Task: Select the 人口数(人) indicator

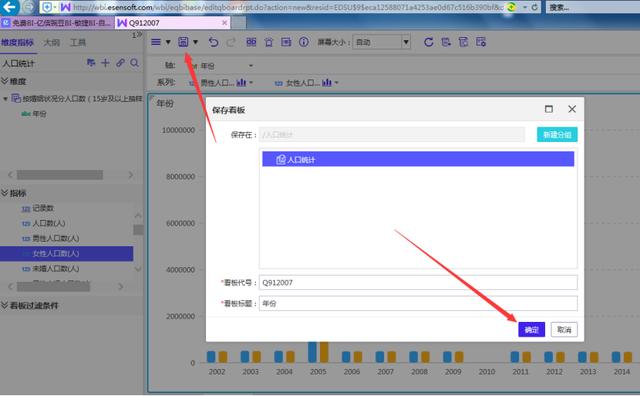Action: tap(49, 223)
